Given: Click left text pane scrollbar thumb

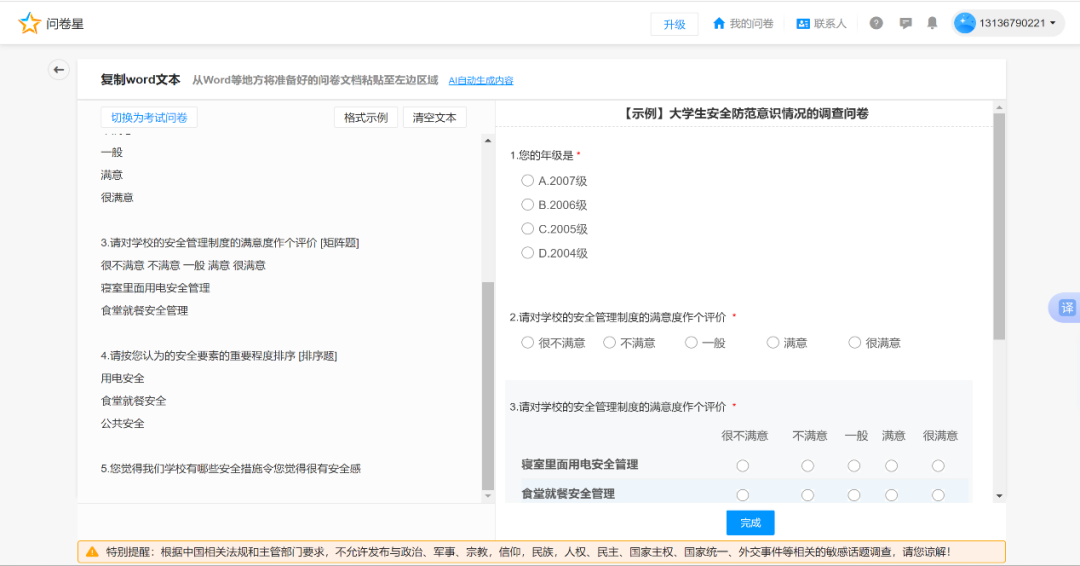Looking at the screenshot, I should click(x=488, y=386).
